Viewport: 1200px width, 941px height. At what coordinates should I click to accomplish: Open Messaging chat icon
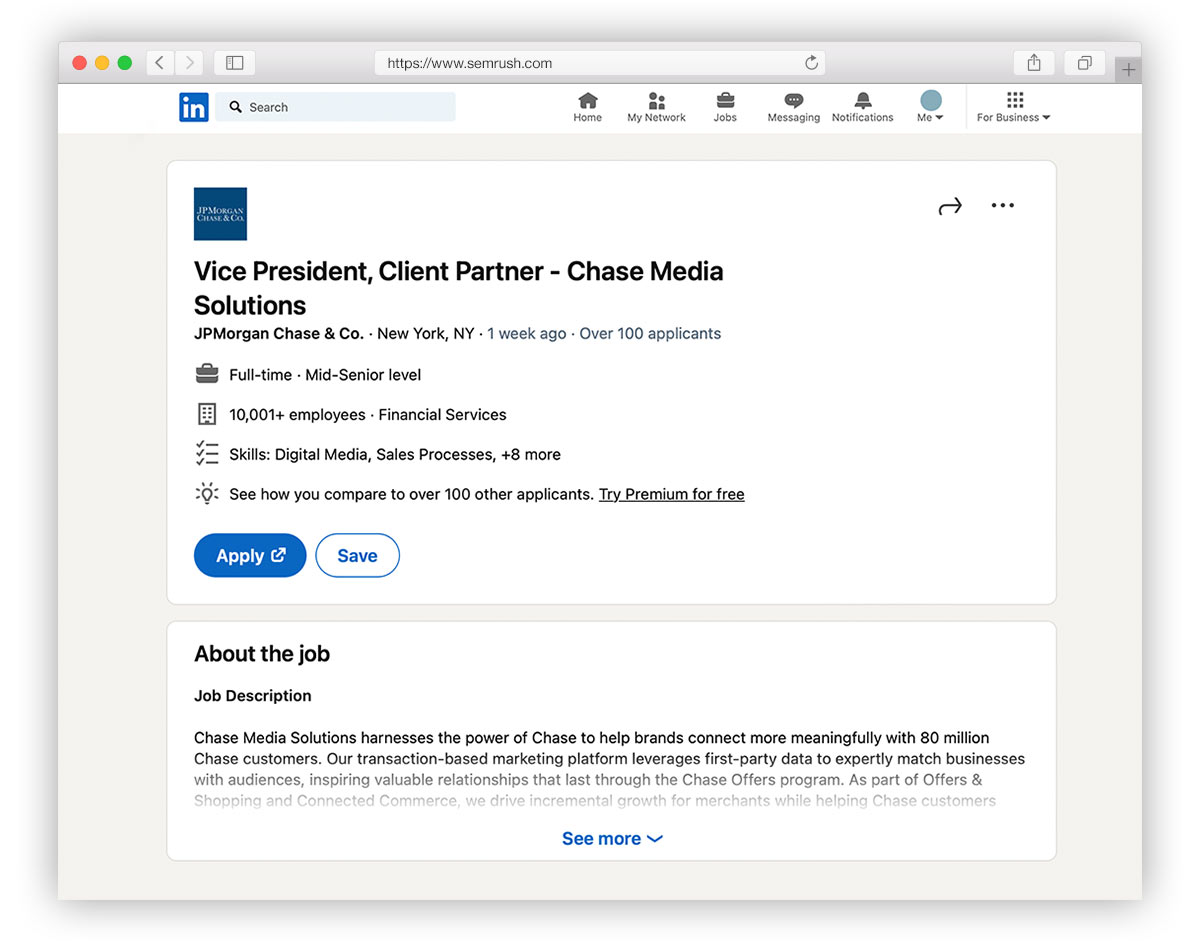click(793, 101)
